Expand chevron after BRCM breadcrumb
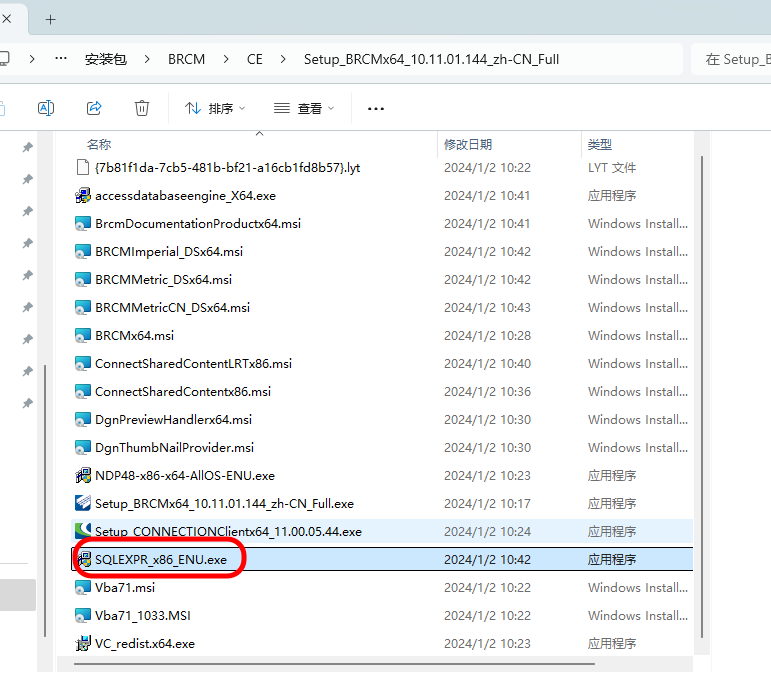The width and height of the screenshot is (771, 675). point(226,59)
